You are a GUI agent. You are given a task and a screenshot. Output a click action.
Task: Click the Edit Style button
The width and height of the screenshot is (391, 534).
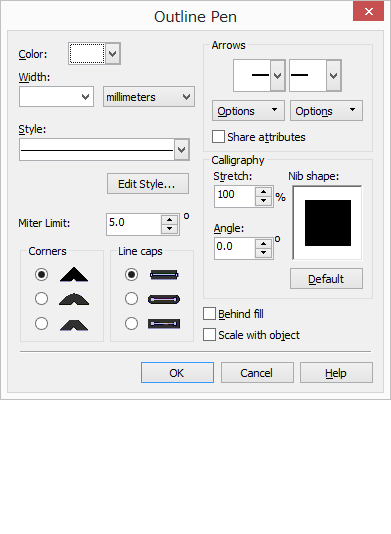click(x=148, y=184)
